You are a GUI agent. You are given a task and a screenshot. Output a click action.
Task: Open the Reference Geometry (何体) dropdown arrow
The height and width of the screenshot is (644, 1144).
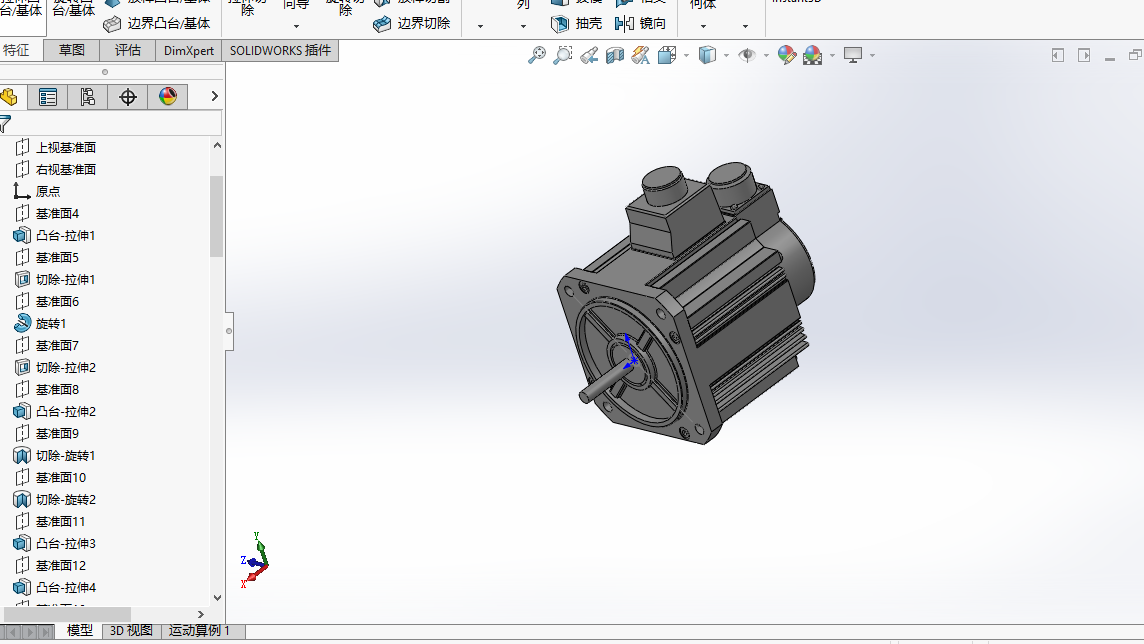(703, 26)
